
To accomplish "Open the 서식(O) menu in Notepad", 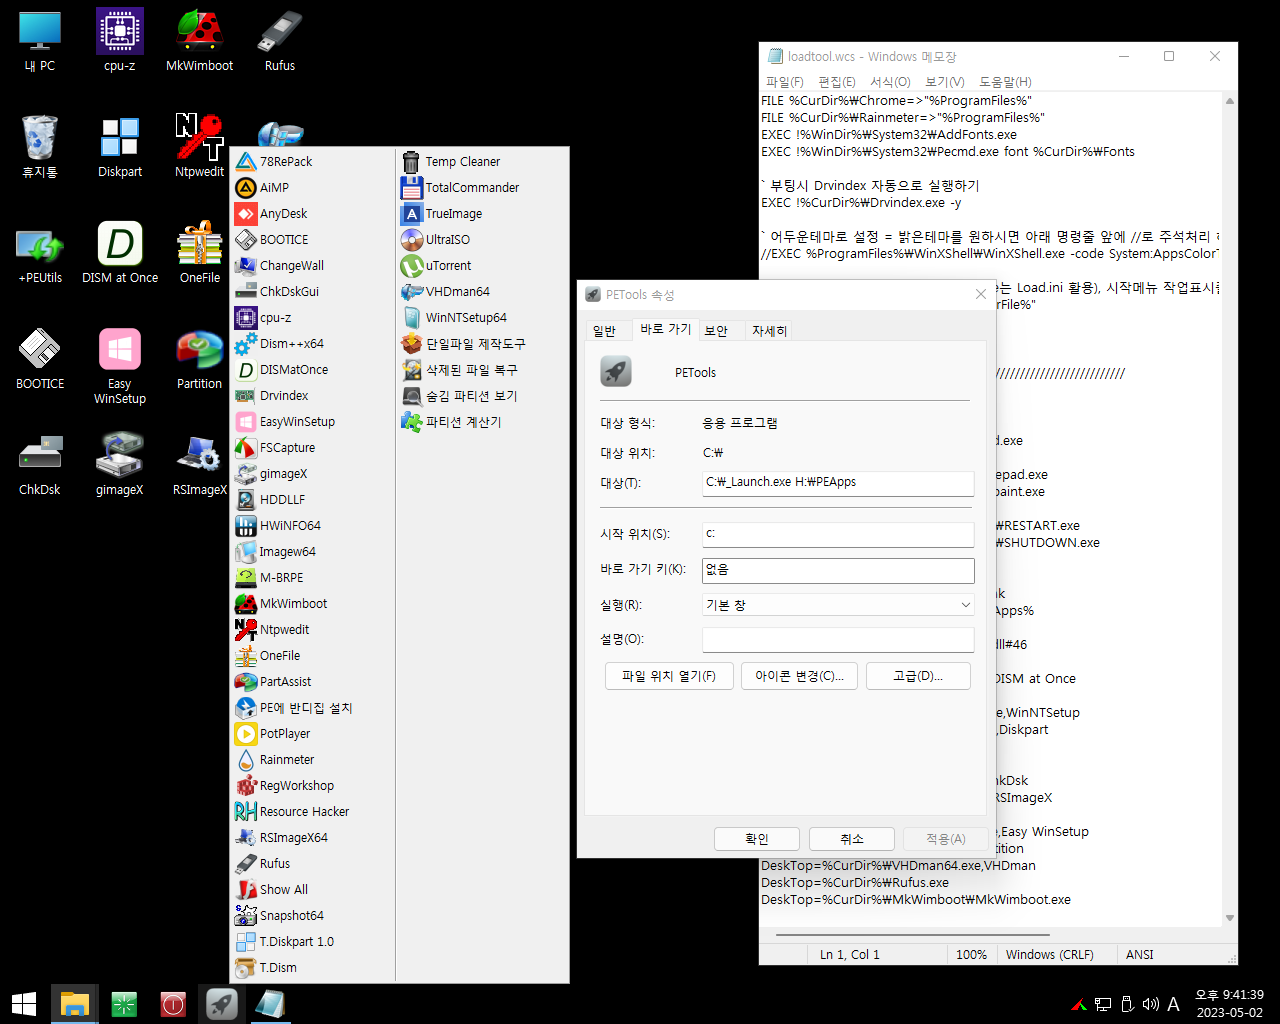I will point(890,82).
